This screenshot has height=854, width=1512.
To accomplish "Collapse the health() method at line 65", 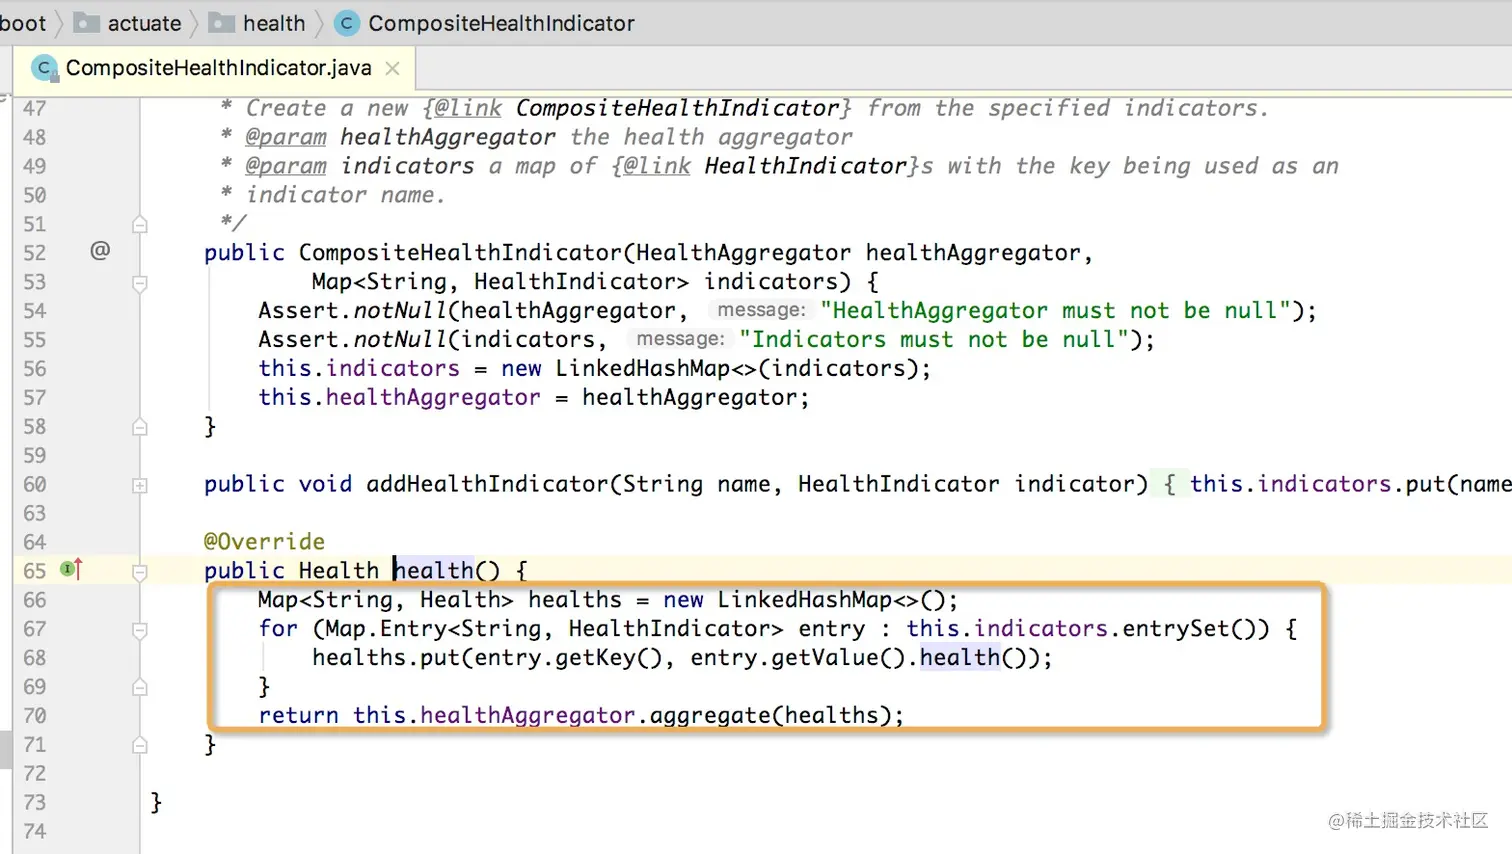I will 140,573.
